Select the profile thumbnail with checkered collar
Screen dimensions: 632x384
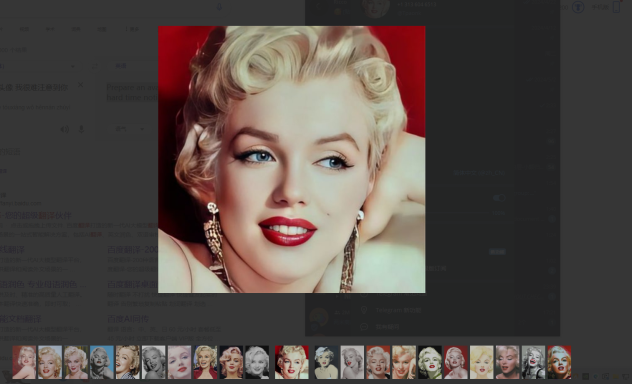click(128, 362)
